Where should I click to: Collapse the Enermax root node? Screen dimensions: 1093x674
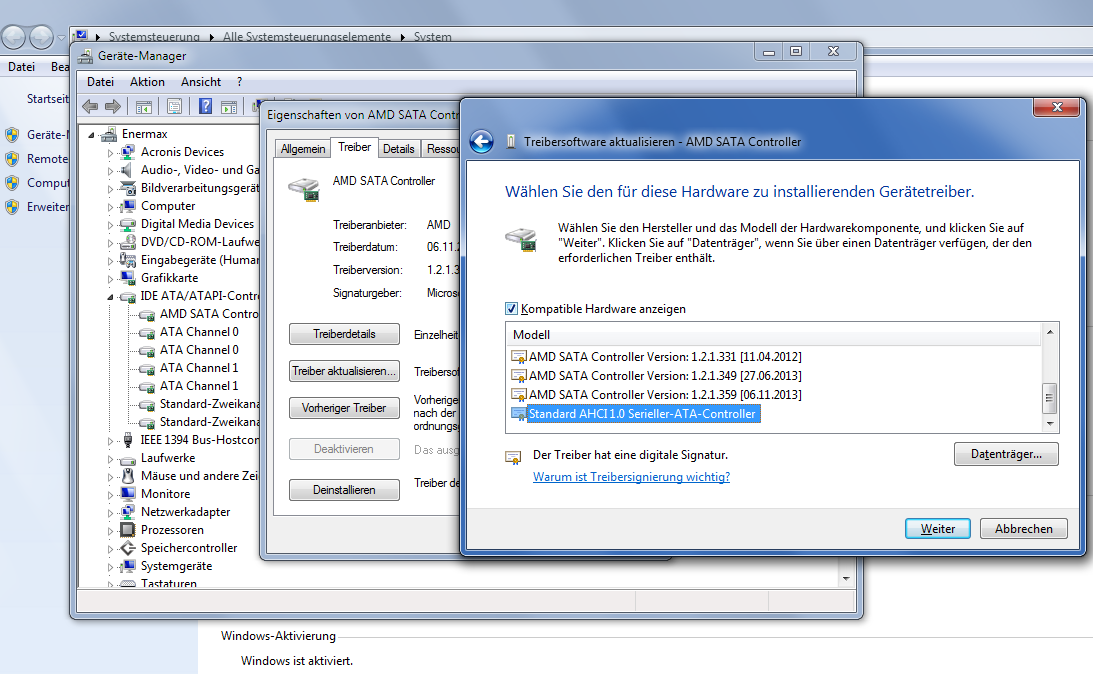[x=91, y=135]
